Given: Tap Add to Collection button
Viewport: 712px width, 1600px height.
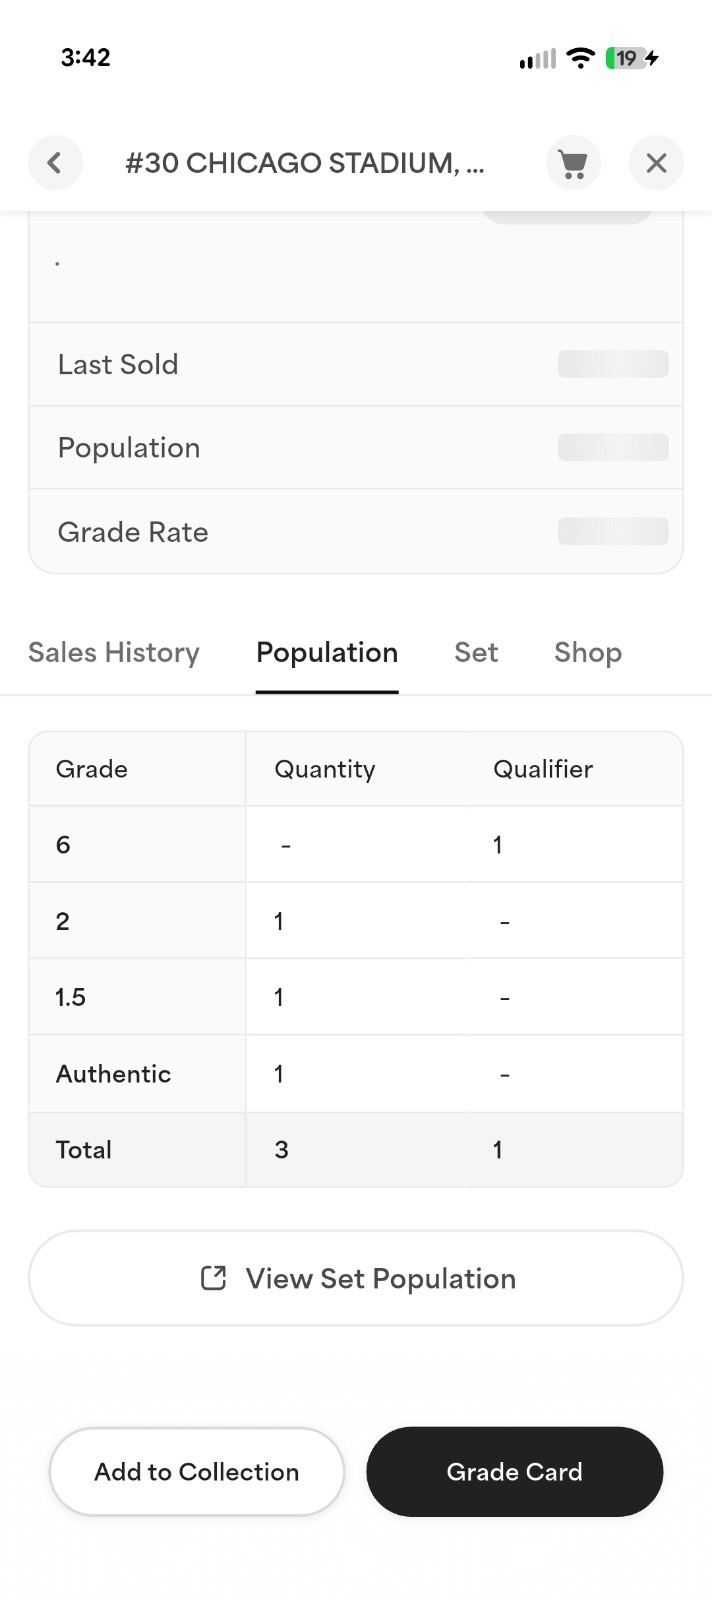Looking at the screenshot, I should (197, 1472).
